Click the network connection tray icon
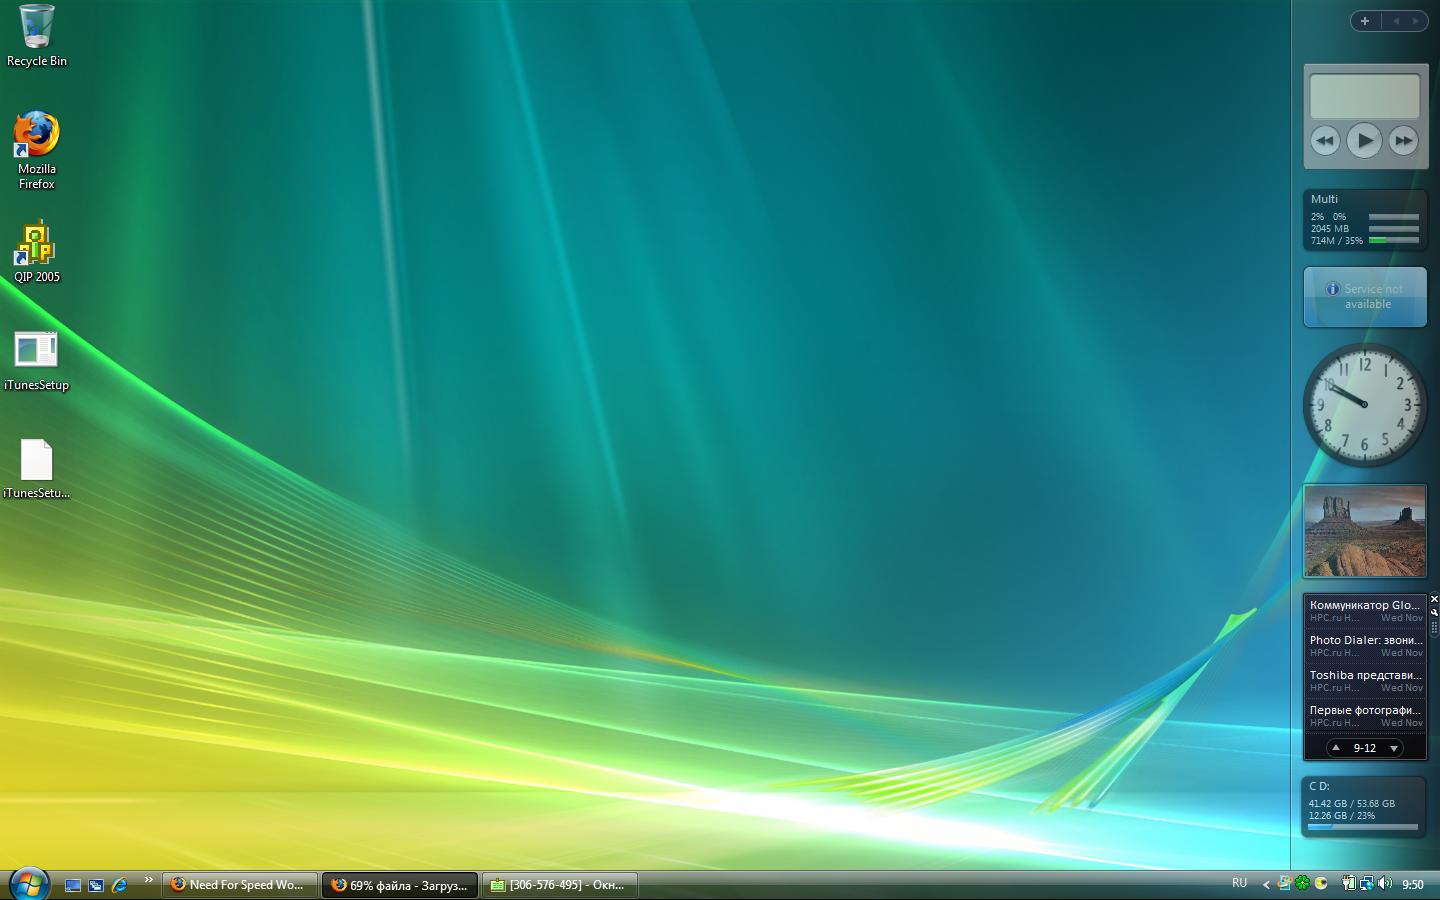The height and width of the screenshot is (900, 1440). pos(1366,883)
